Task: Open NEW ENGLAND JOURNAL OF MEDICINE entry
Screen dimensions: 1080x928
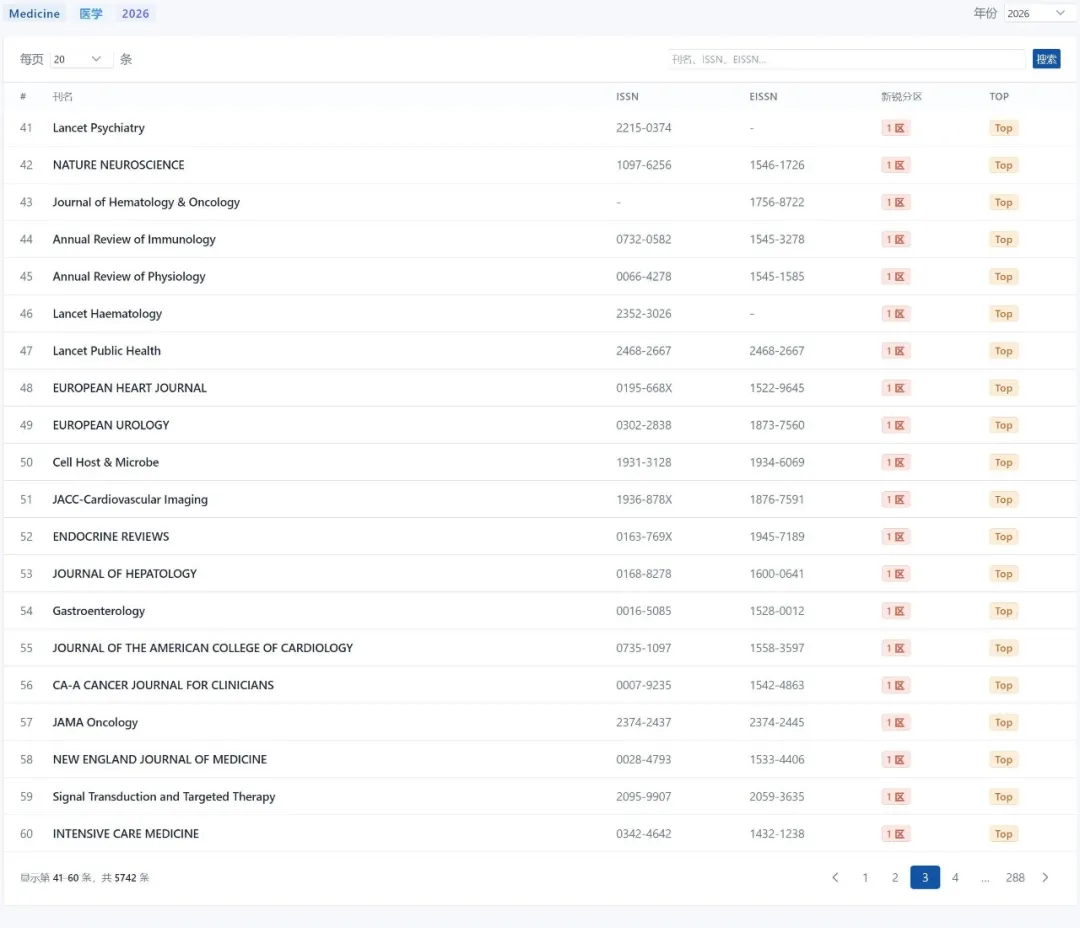Action: (159, 760)
